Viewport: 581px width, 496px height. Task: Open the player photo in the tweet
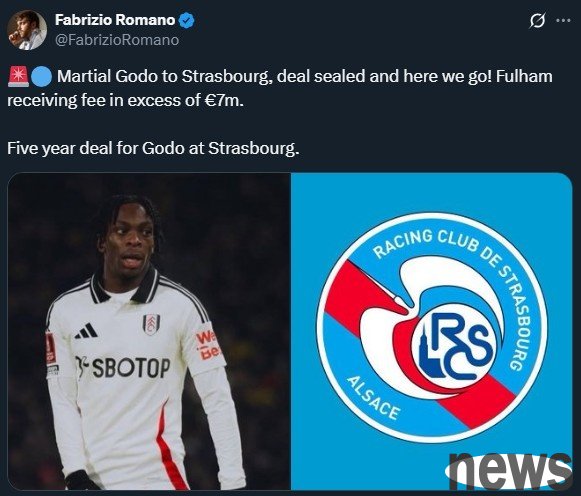pyautogui.click(x=149, y=332)
